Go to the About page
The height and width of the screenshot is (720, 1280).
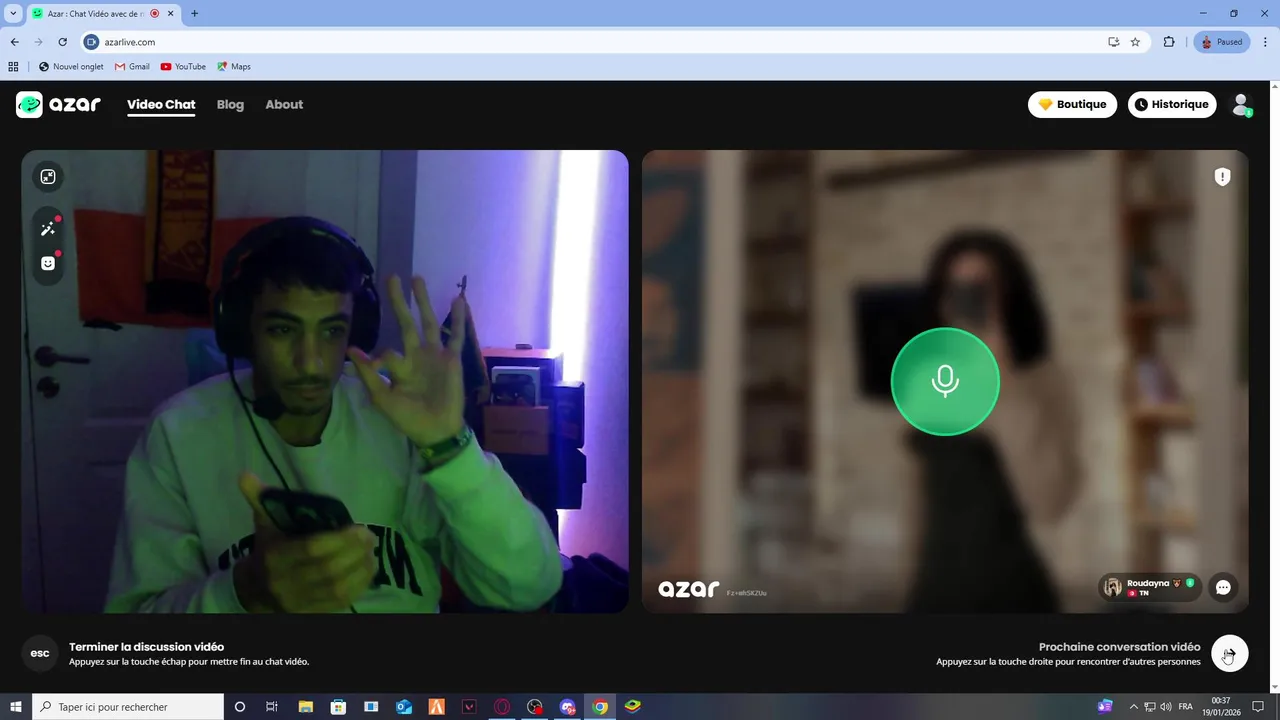coord(284,104)
